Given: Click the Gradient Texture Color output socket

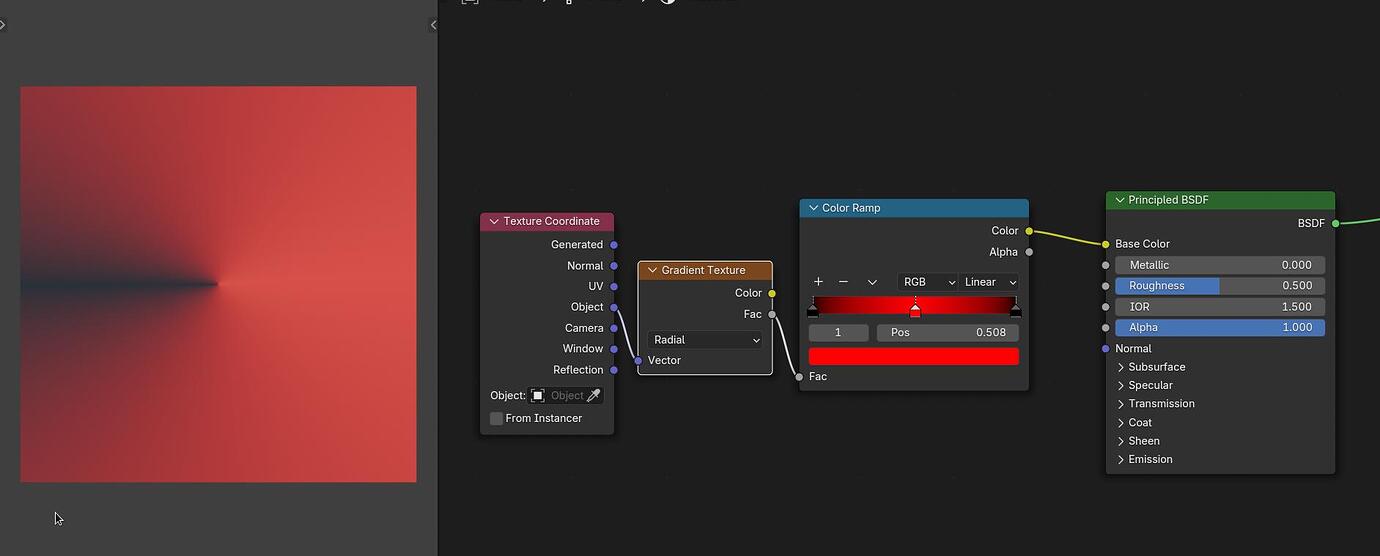Looking at the screenshot, I should pos(772,293).
